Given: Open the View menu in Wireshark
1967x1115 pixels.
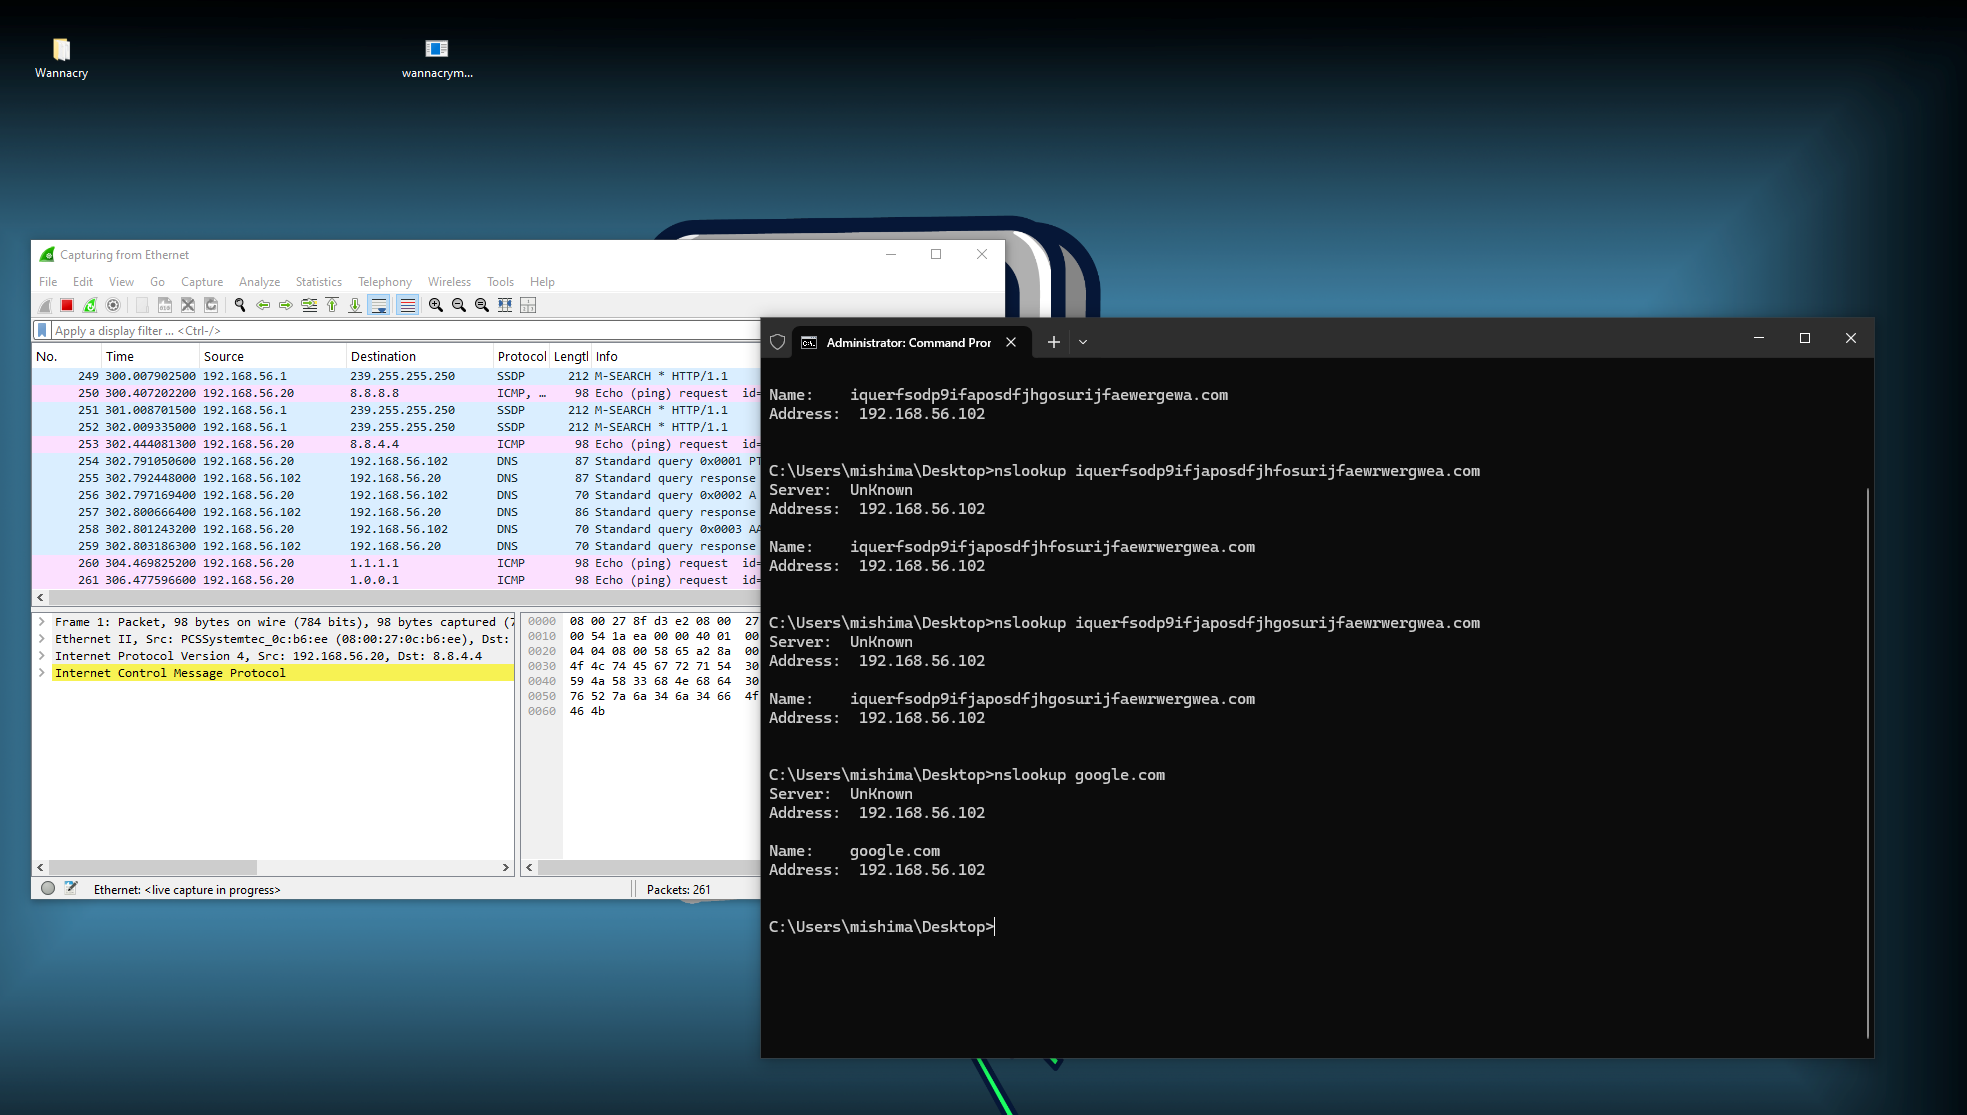Looking at the screenshot, I should click(x=121, y=282).
